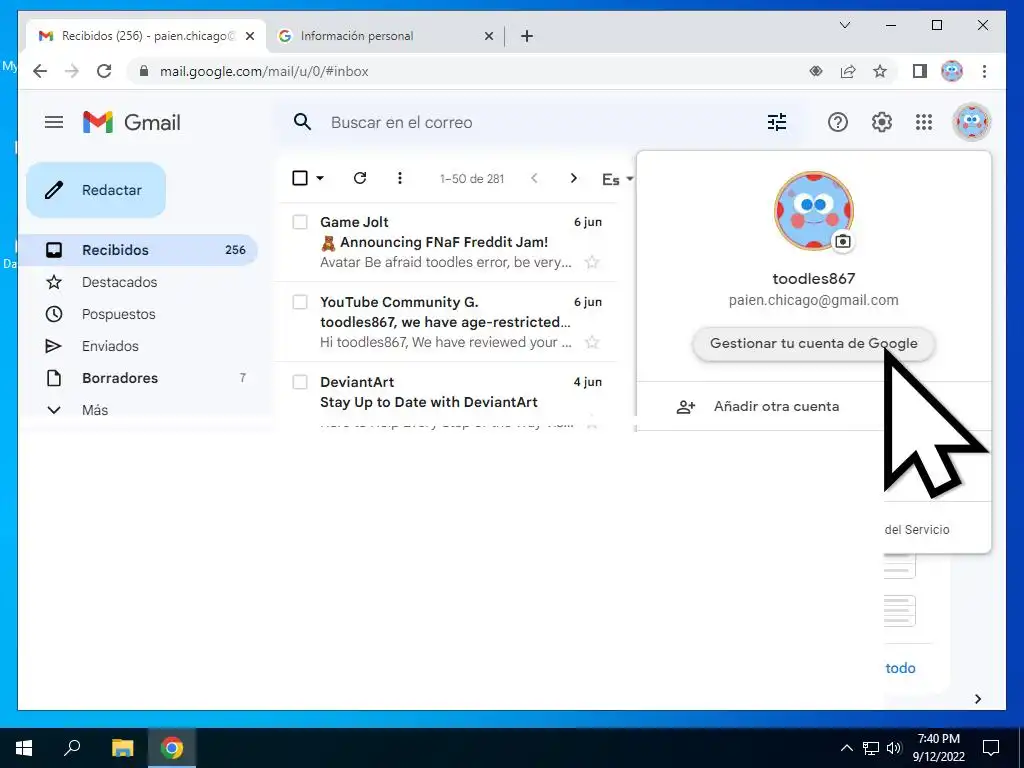Click the Gmail logo
This screenshot has width=1024, height=768.
(x=131, y=122)
